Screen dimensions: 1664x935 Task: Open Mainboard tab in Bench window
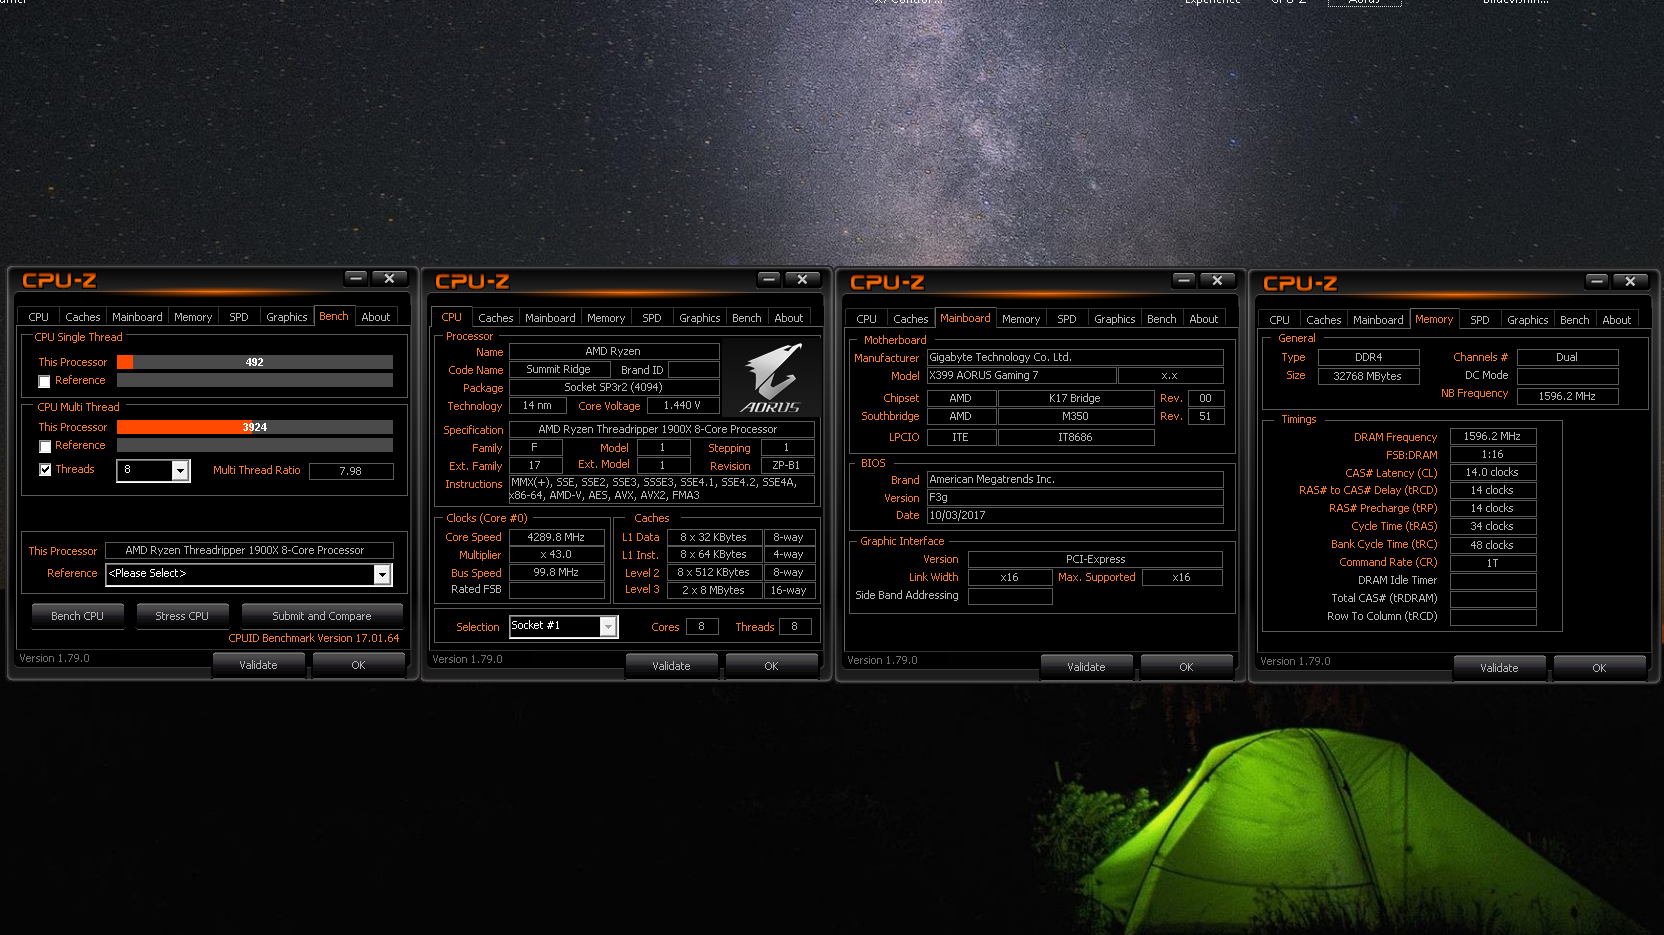click(x=137, y=317)
